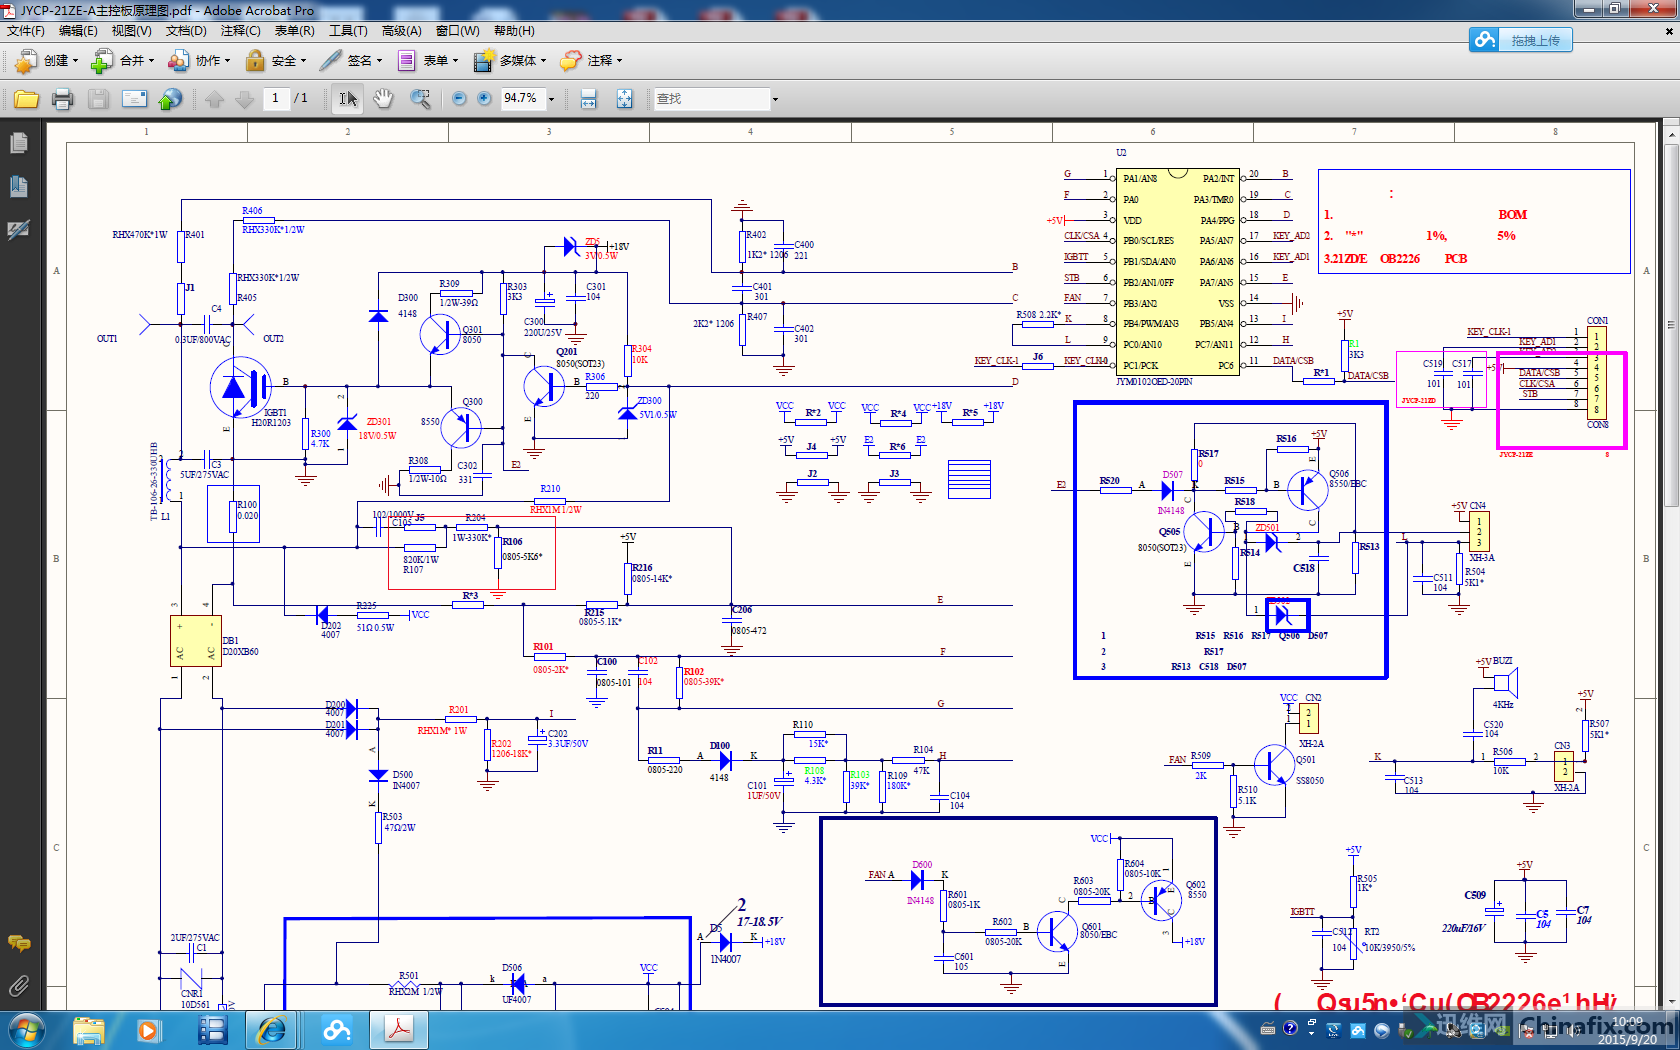Open the Comments panel in sidebar
The image size is (1680, 1050).
(18, 943)
